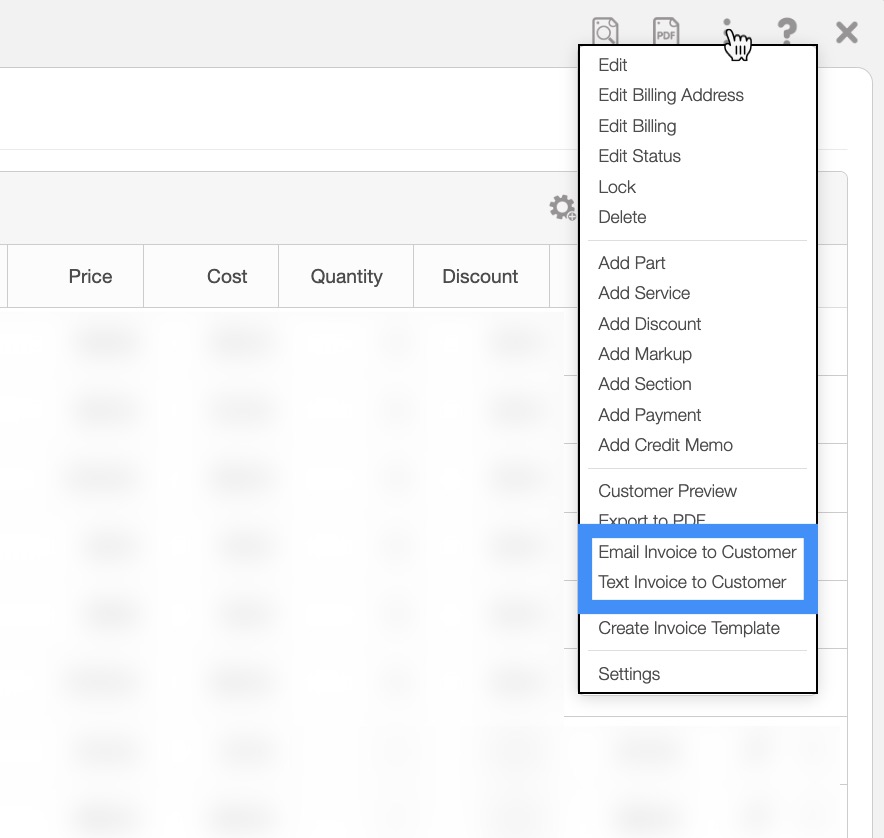Image resolution: width=884 pixels, height=838 pixels.
Task: Choose Add Payment option
Action: [x=649, y=415]
